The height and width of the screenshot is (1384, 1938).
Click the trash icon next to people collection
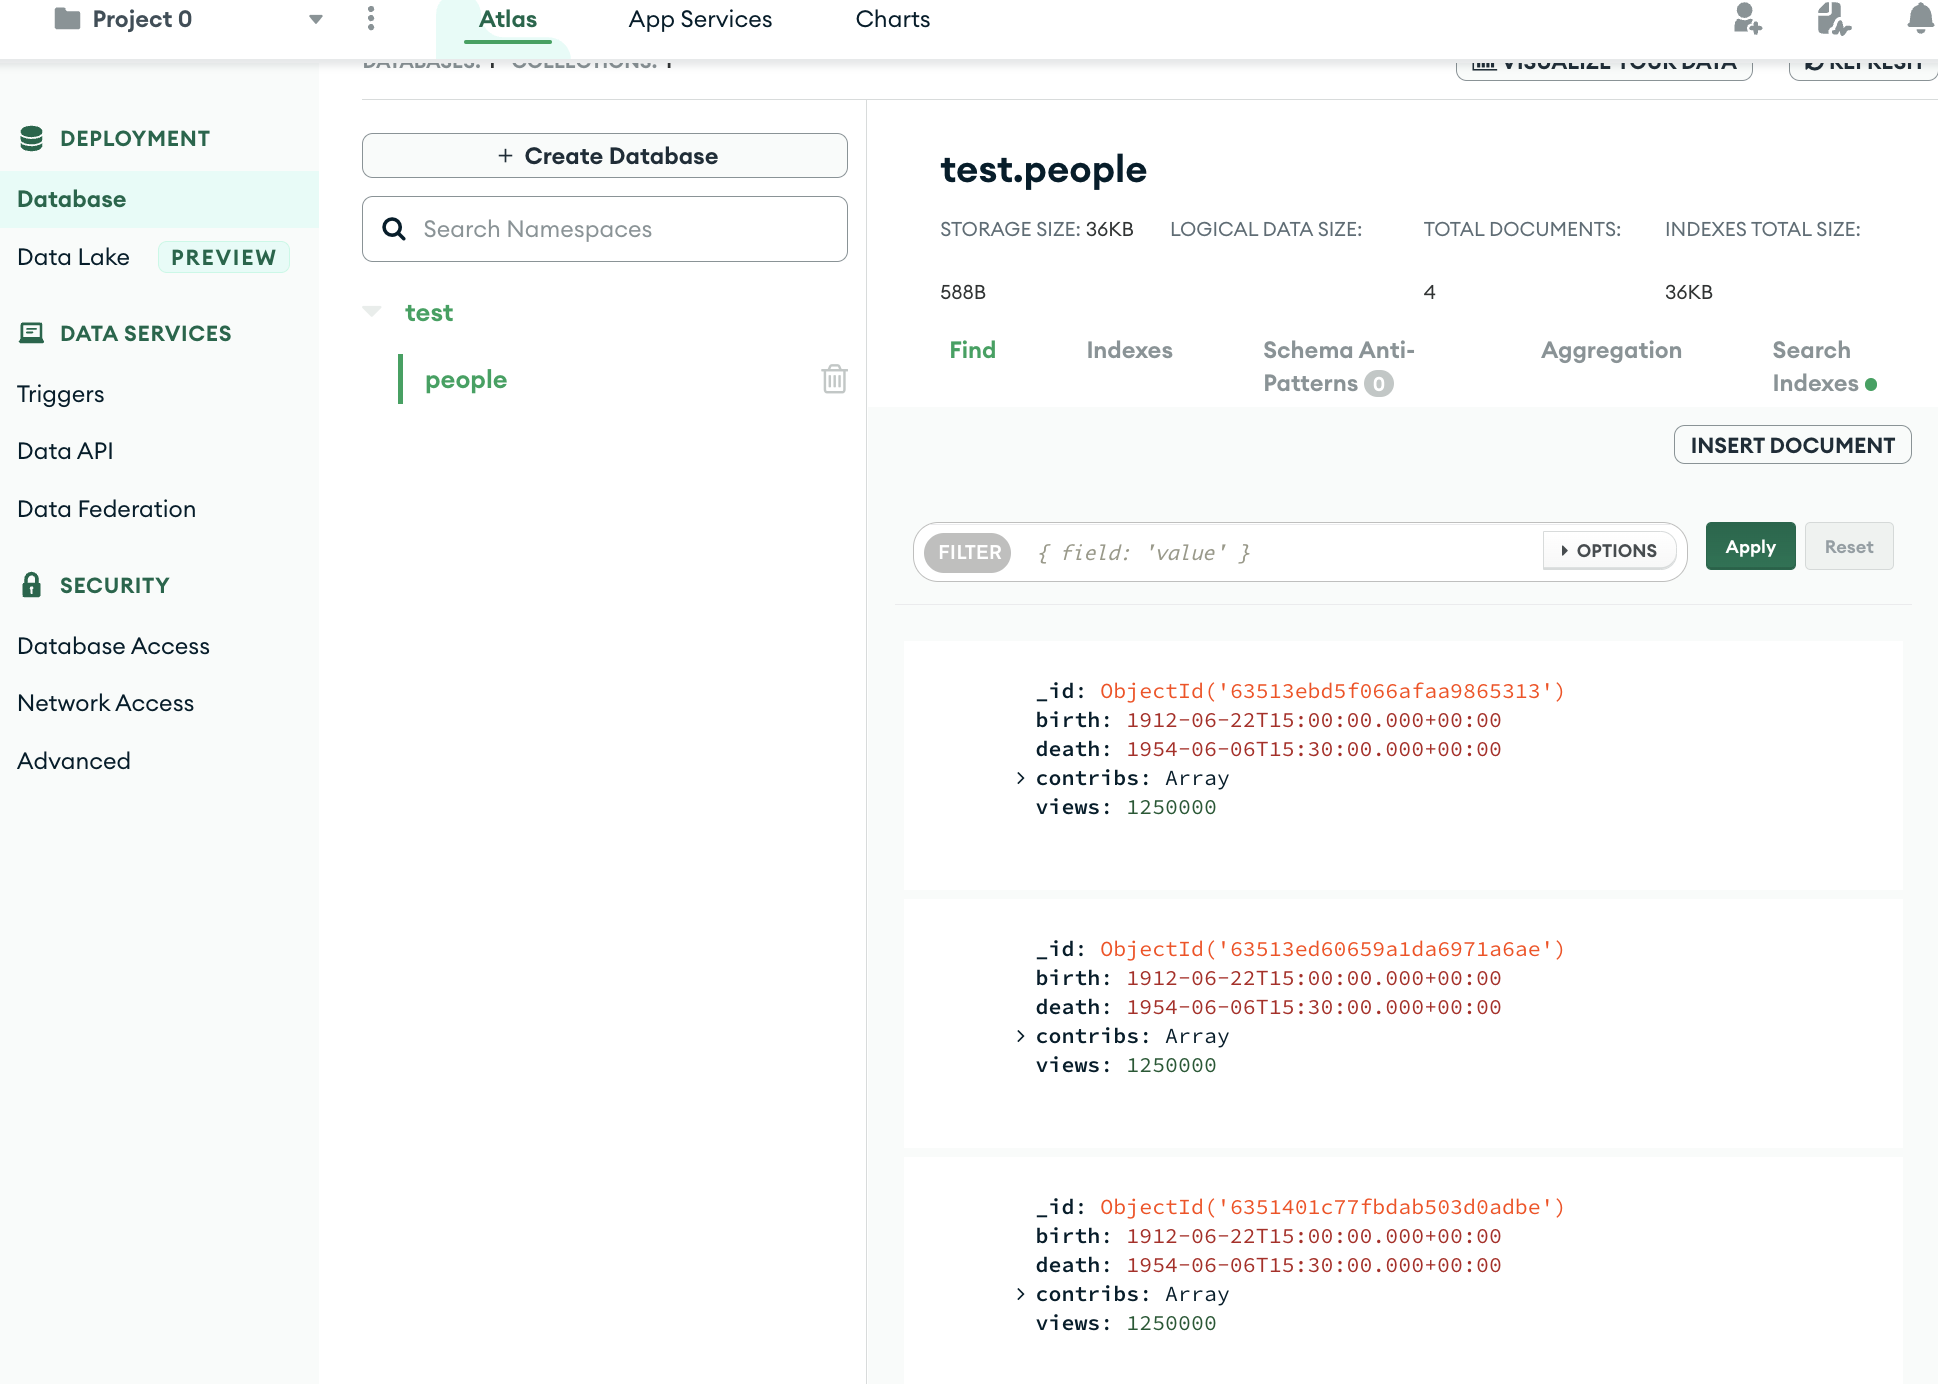[x=834, y=379]
